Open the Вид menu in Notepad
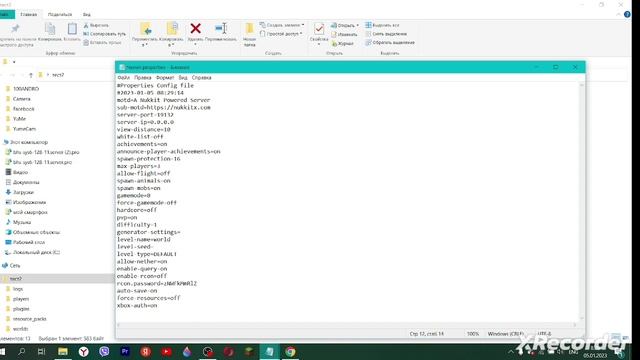 183,78
